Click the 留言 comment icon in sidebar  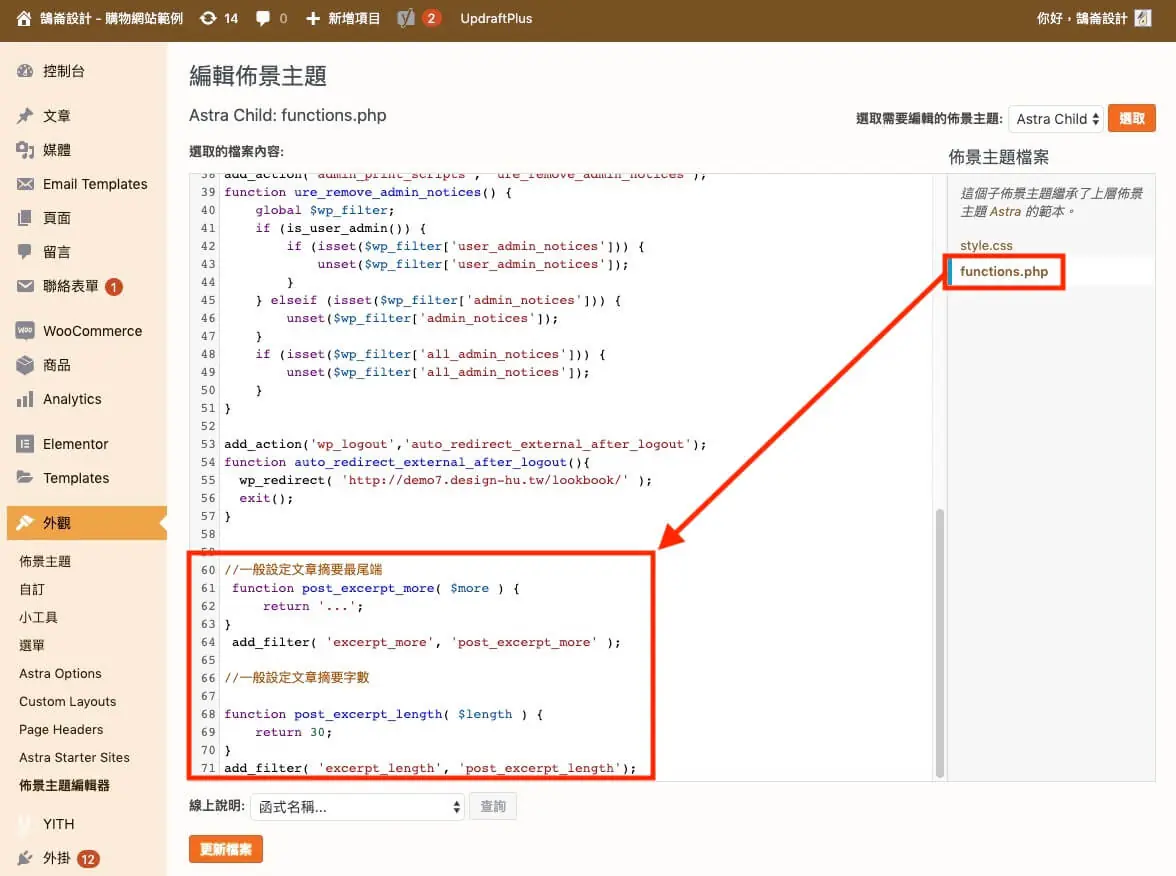click(25, 252)
